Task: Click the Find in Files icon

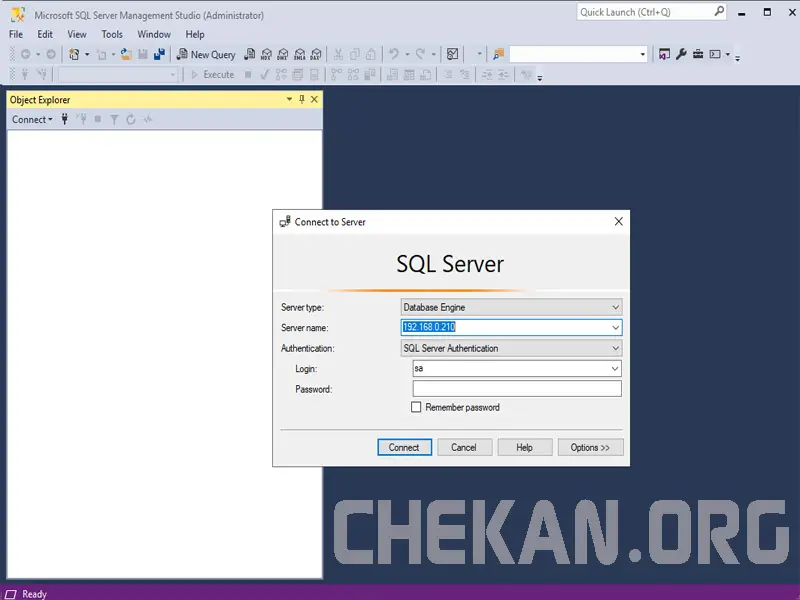Action: (498, 54)
